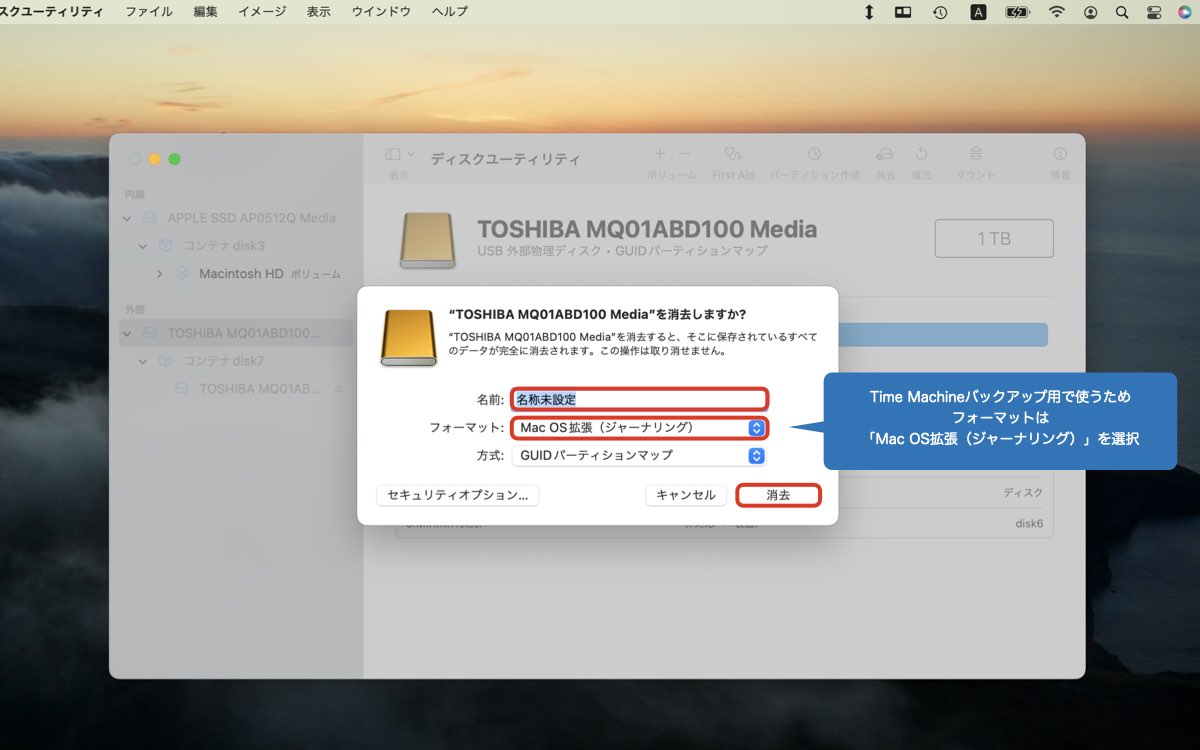
Task: Open the ファイル menu
Action: click(148, 12)
